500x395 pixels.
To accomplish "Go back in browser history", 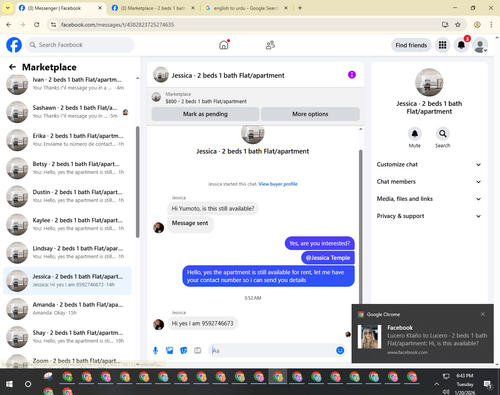I will 9,24.
